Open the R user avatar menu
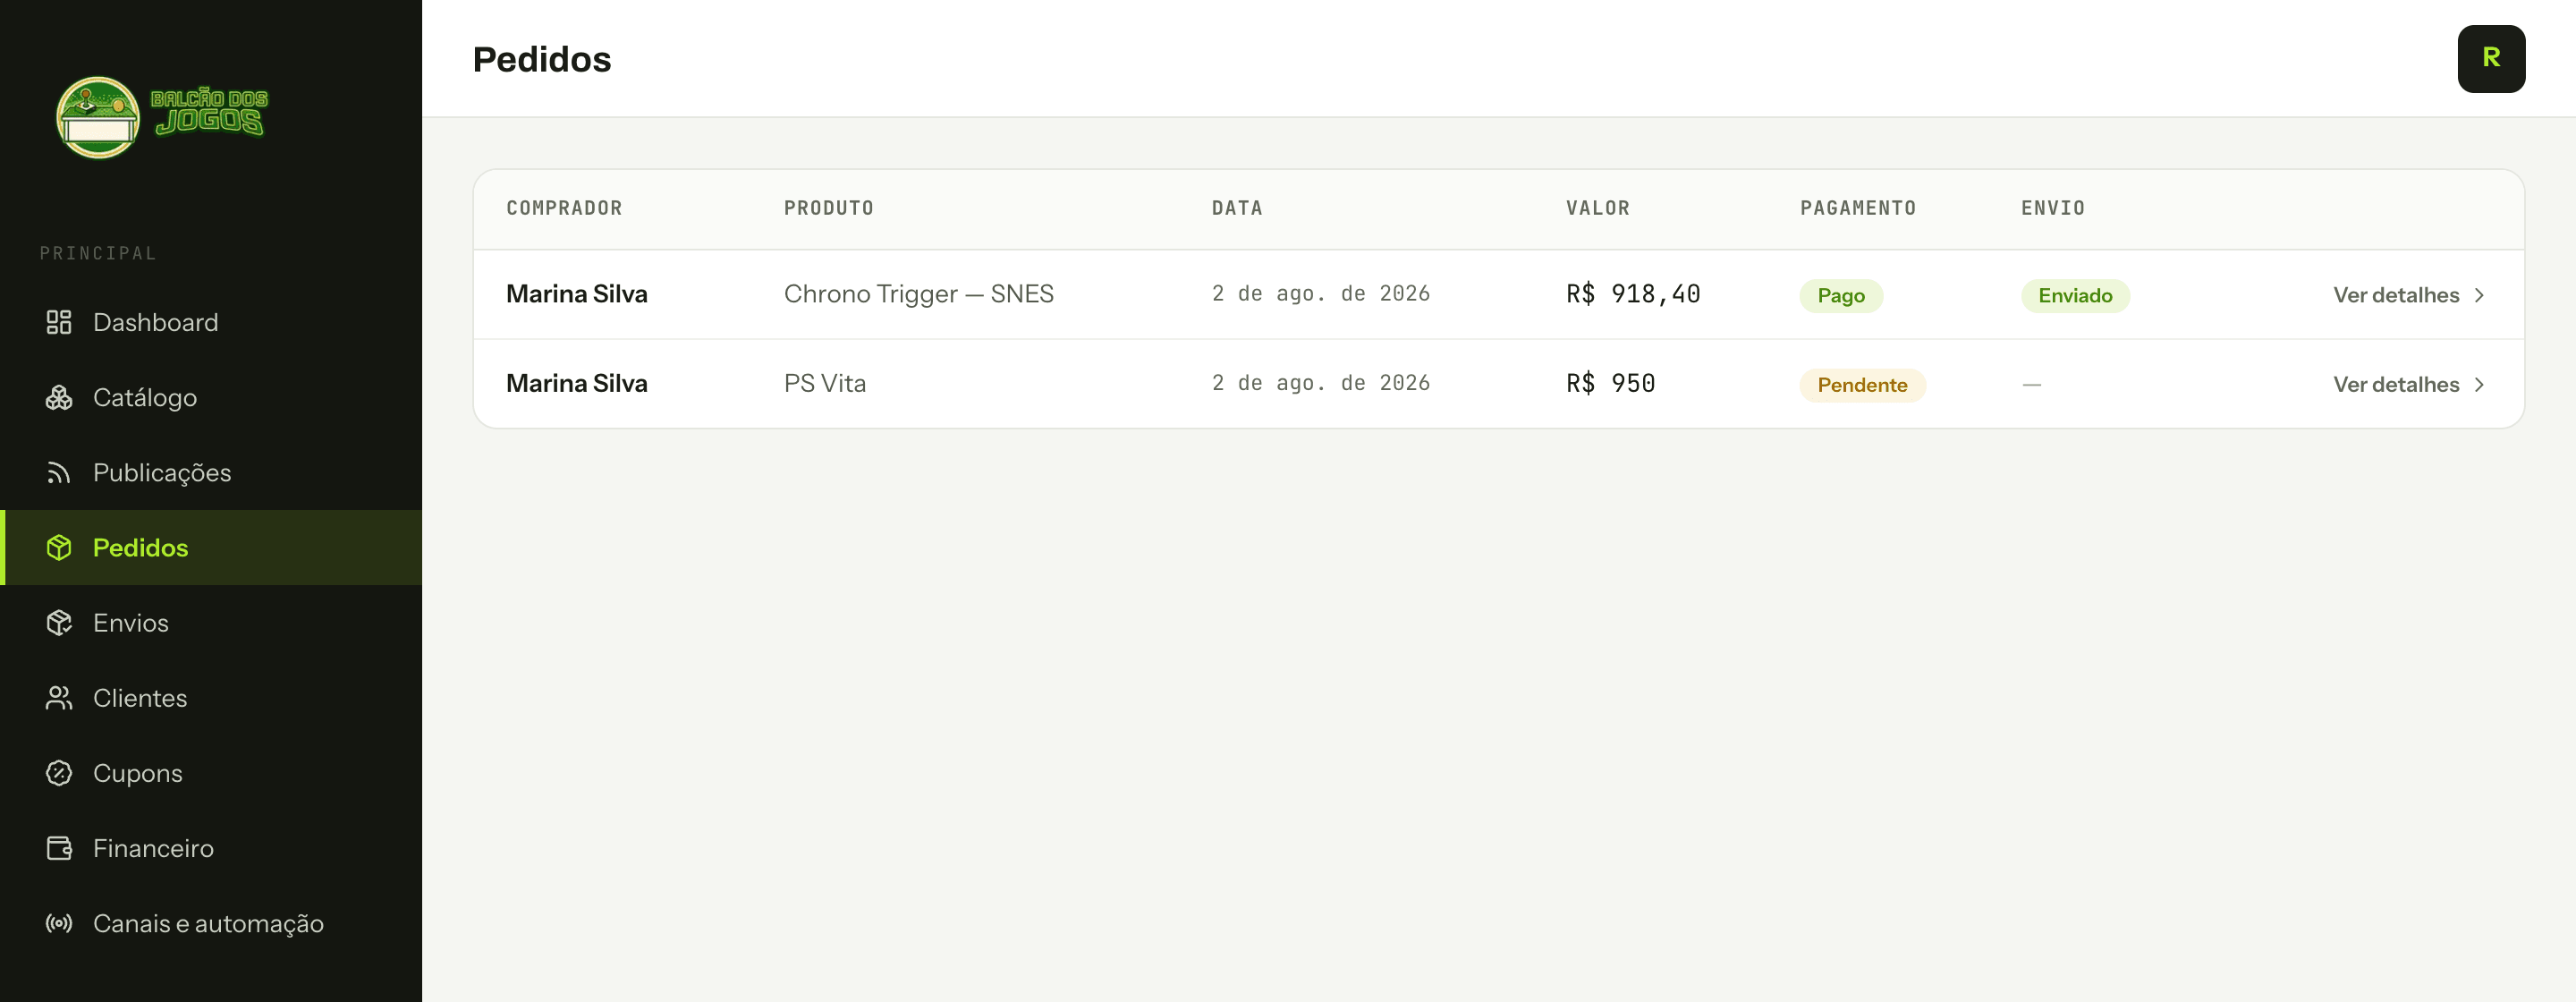The width and height of the screenshot is (2576, 1002). 2491,59
